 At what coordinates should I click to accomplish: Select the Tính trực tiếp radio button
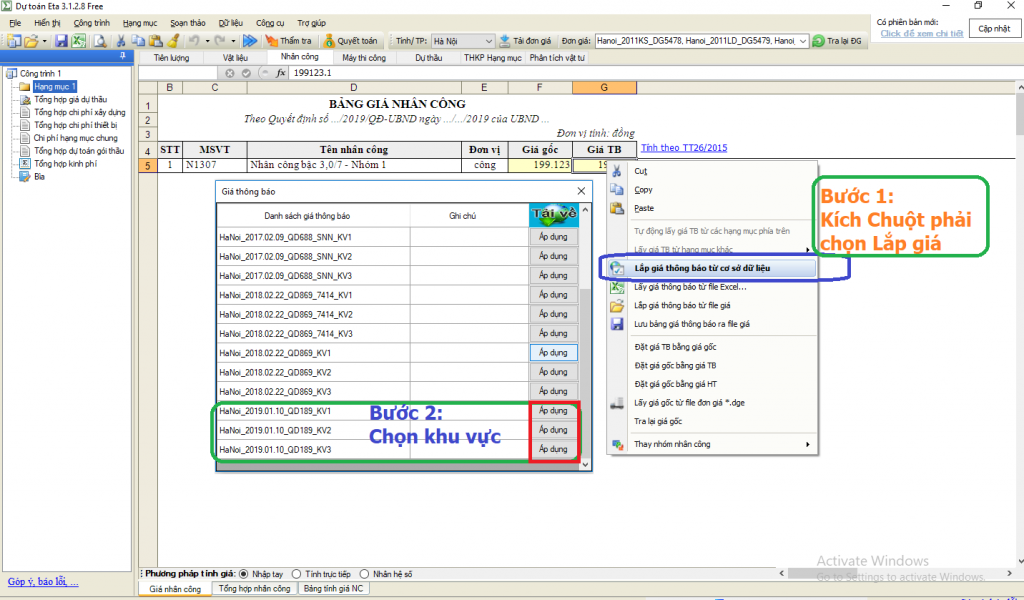point(296,574)
